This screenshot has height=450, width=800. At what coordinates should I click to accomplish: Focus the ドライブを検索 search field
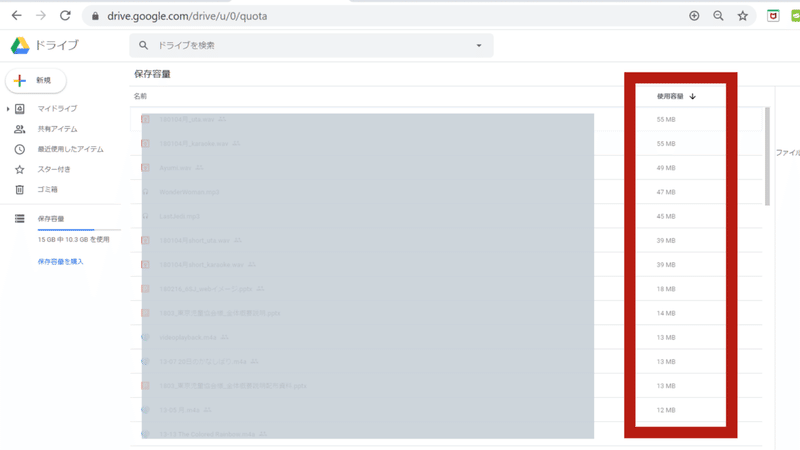point(311,45)
